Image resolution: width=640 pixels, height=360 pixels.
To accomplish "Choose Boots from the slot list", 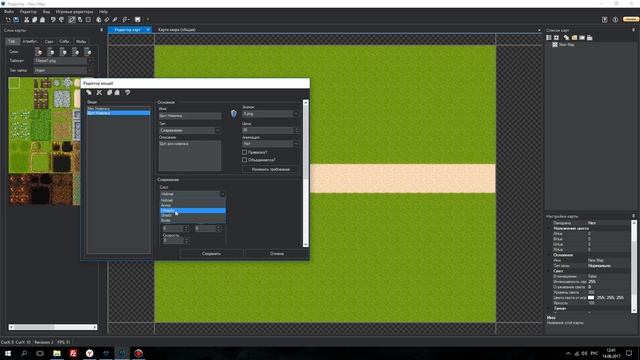I will click(x=193, y=220).
